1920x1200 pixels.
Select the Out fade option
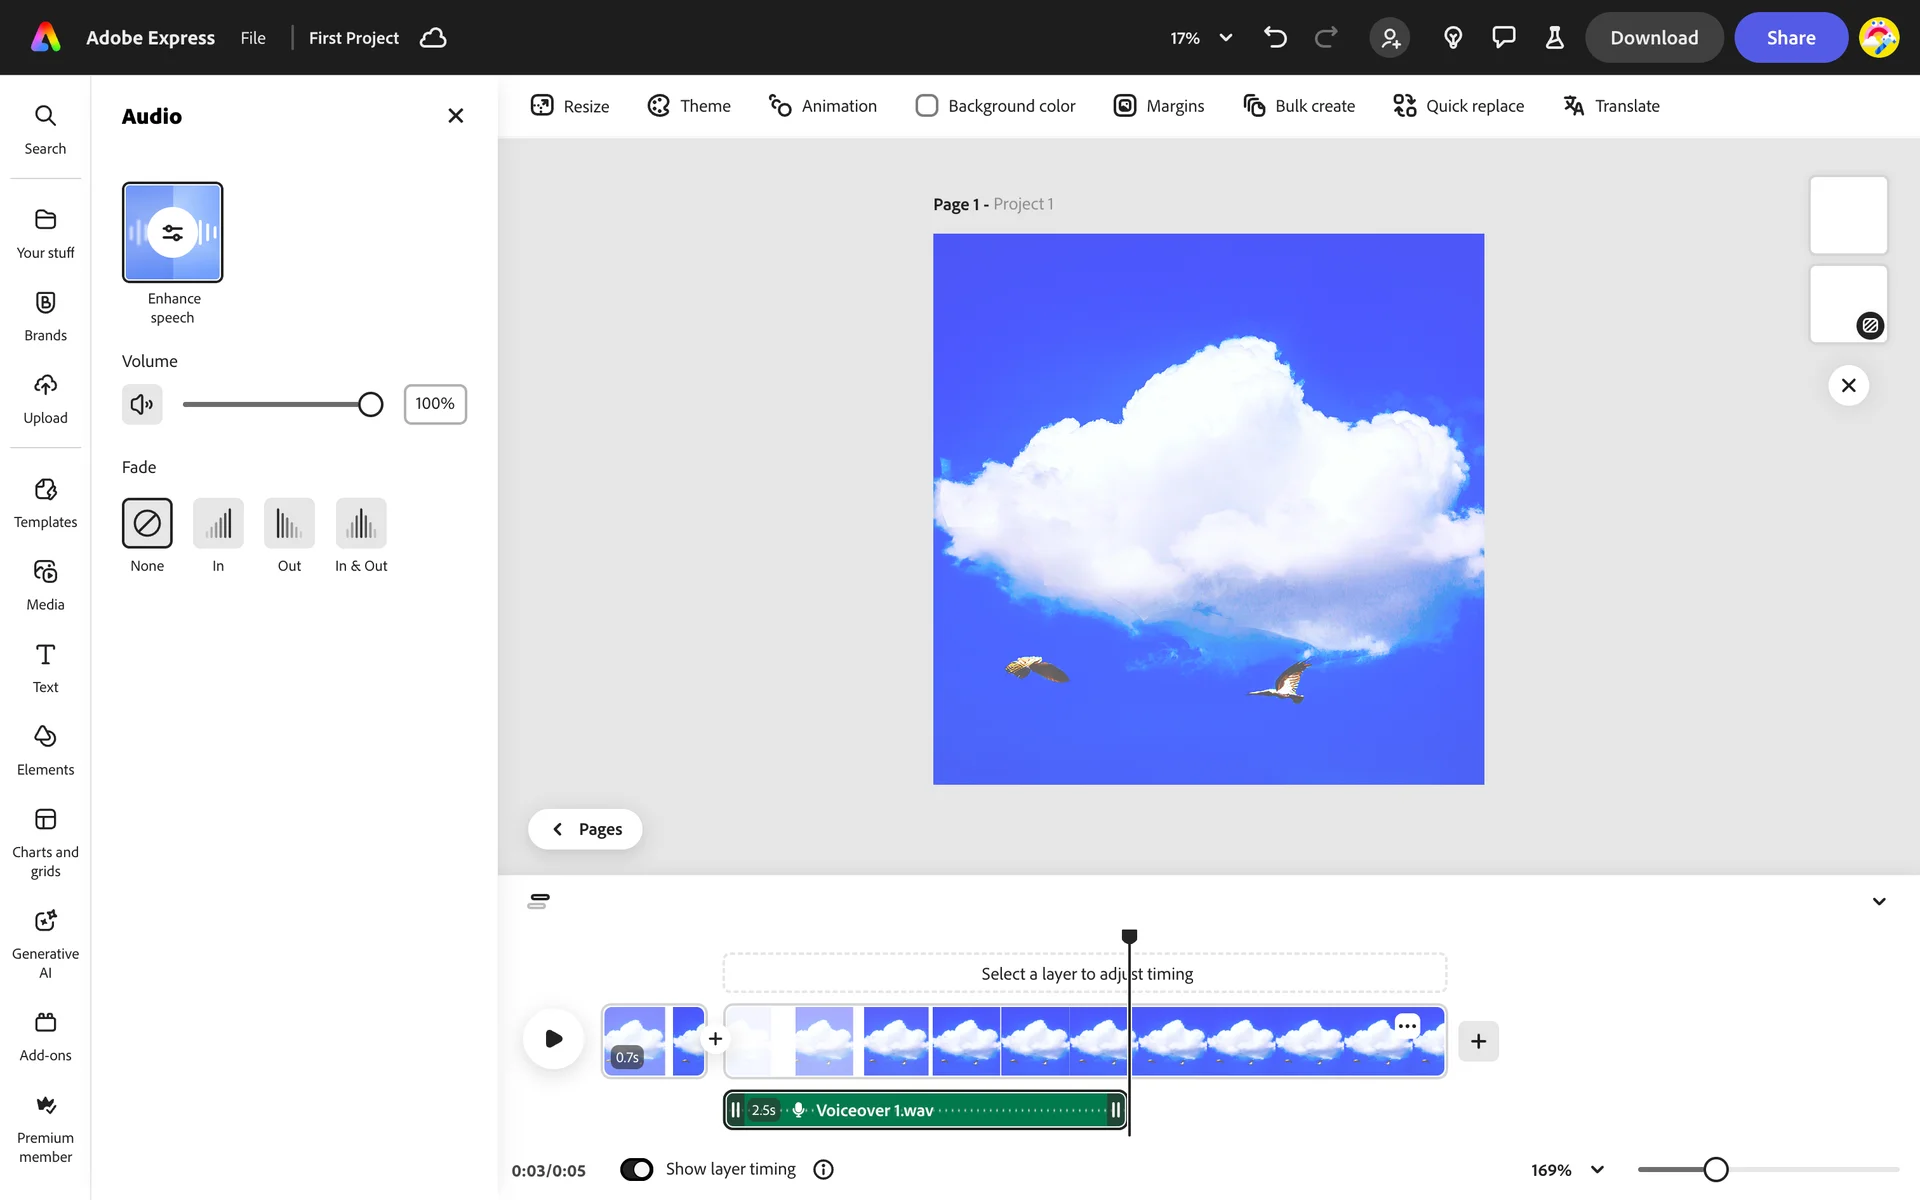pyautogui.click(x=289, y=523)
